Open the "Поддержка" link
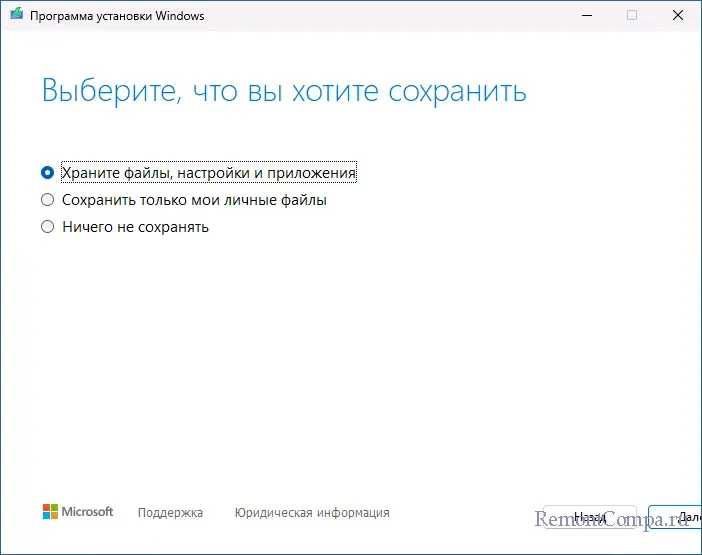This screenshot has height=555, width=702. click(x=170, y=512)
